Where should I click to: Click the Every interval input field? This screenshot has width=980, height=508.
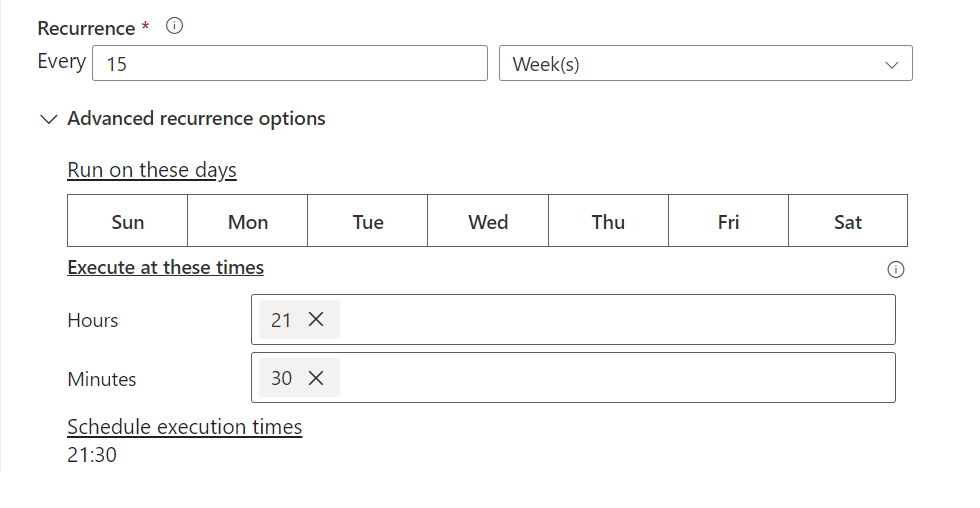point(290,64)
